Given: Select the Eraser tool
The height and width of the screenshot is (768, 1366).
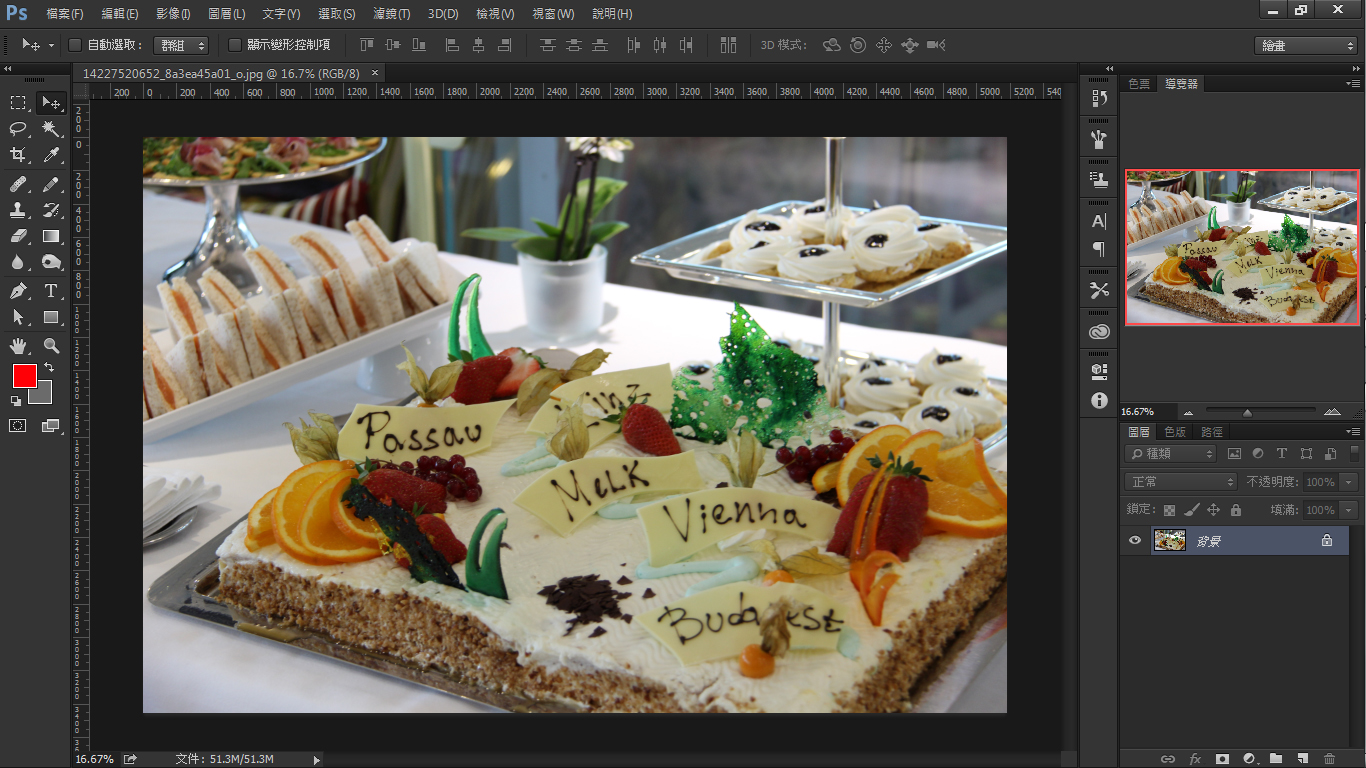Looking at the screenshot, I should [x=18, y=236].
